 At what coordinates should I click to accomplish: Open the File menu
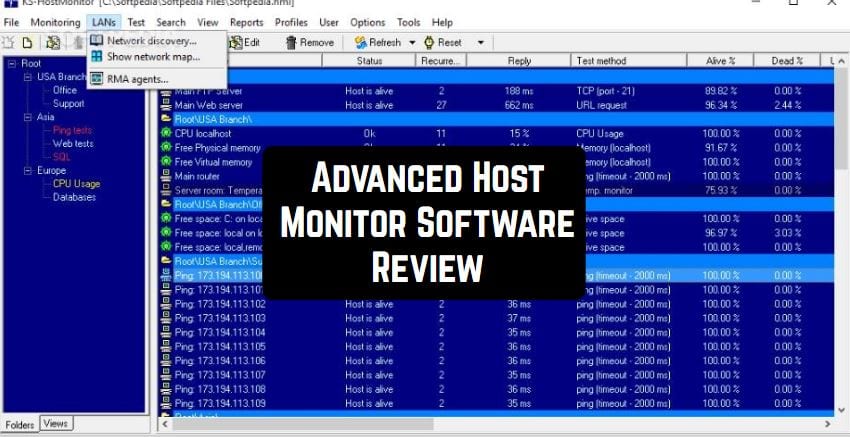(11, 23)
